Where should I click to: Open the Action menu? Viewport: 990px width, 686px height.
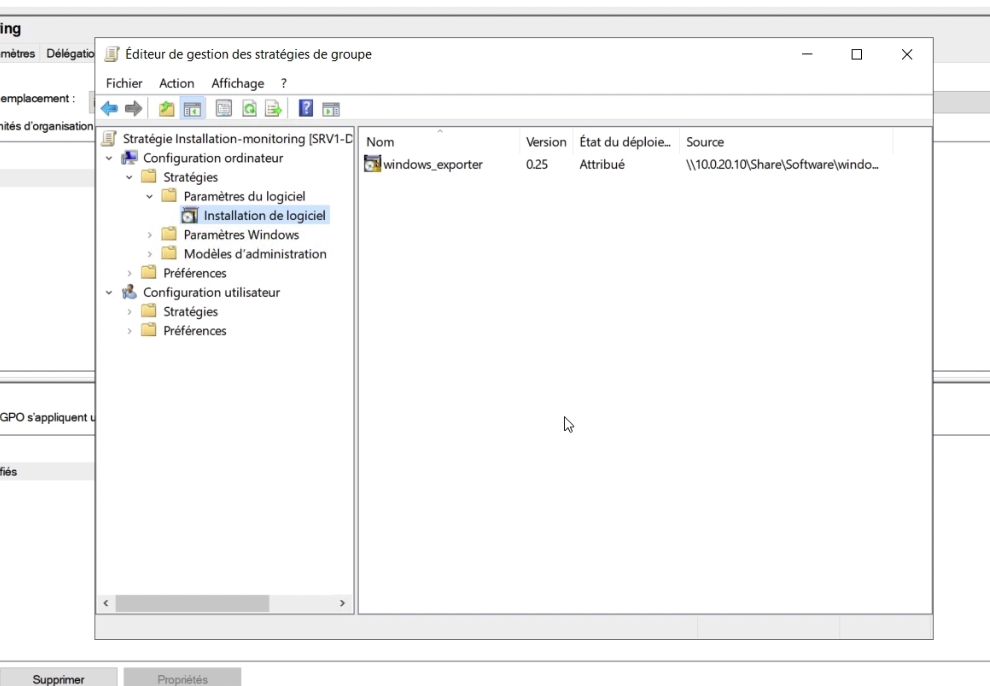click(177, 83)
